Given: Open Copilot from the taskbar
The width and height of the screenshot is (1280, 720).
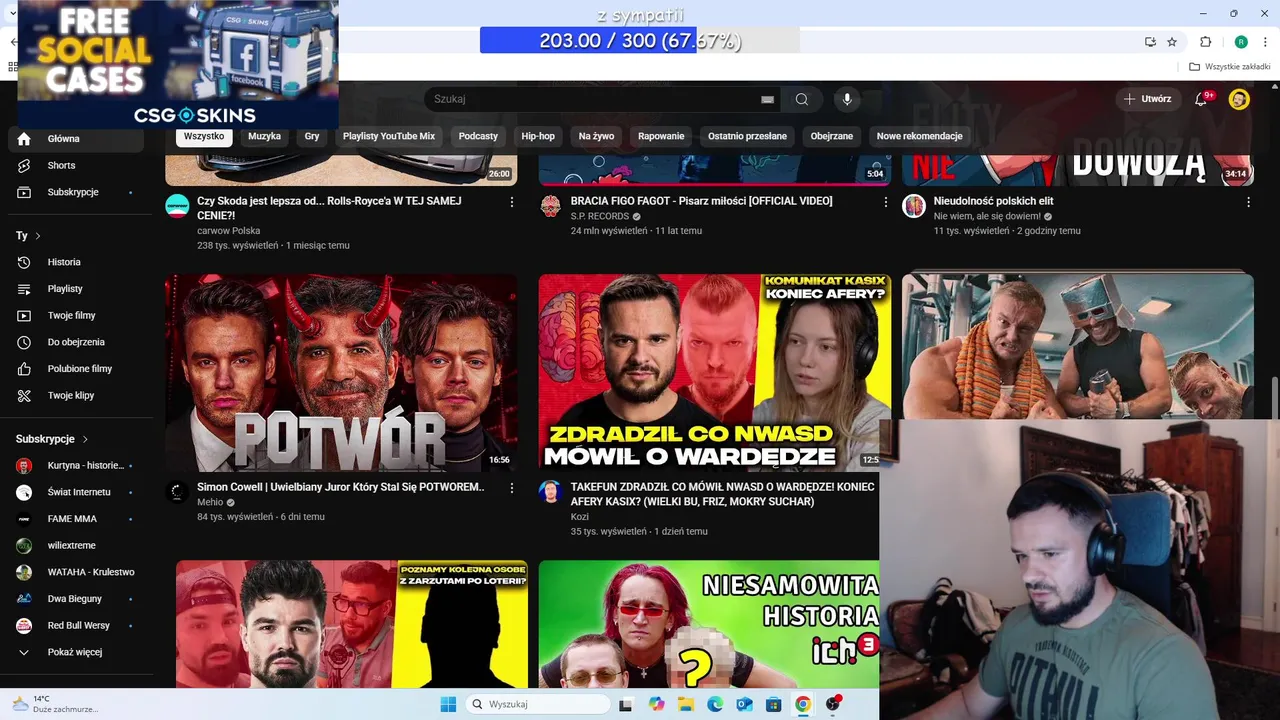Looking at the screenshot, I should pyautogui.click(x=656, y=704).
